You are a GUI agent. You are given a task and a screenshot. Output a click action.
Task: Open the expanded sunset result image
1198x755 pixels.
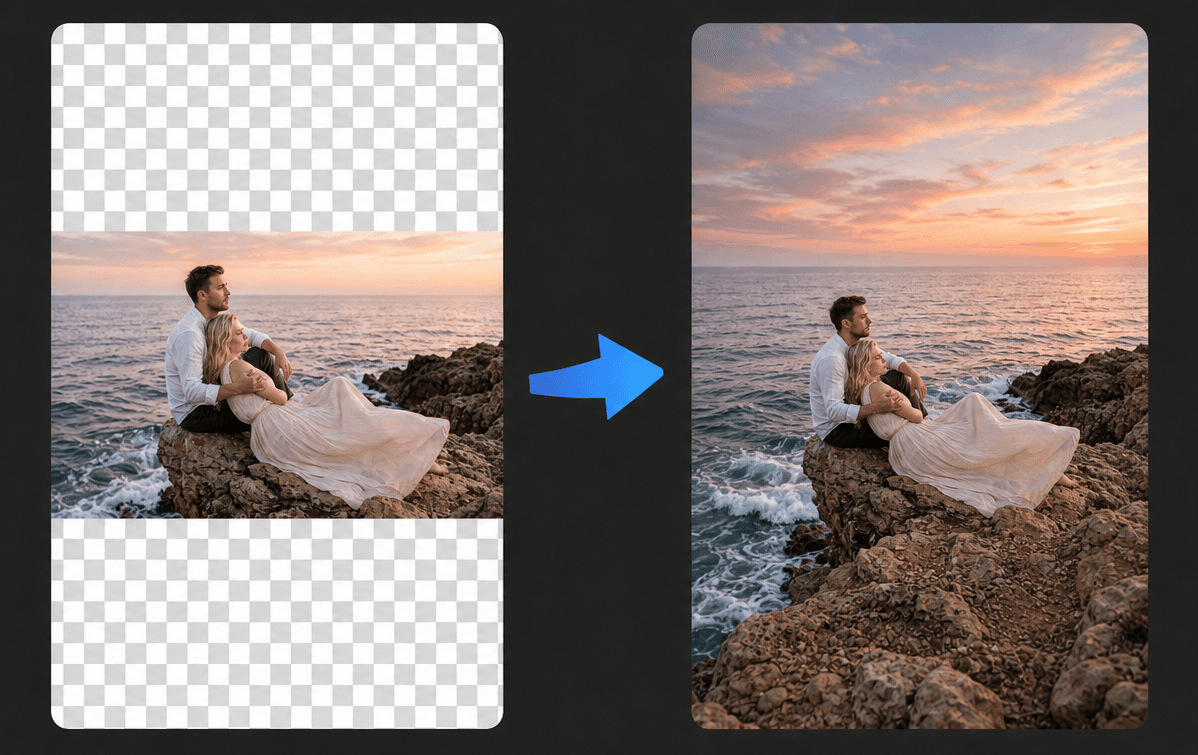coord(919,375)
